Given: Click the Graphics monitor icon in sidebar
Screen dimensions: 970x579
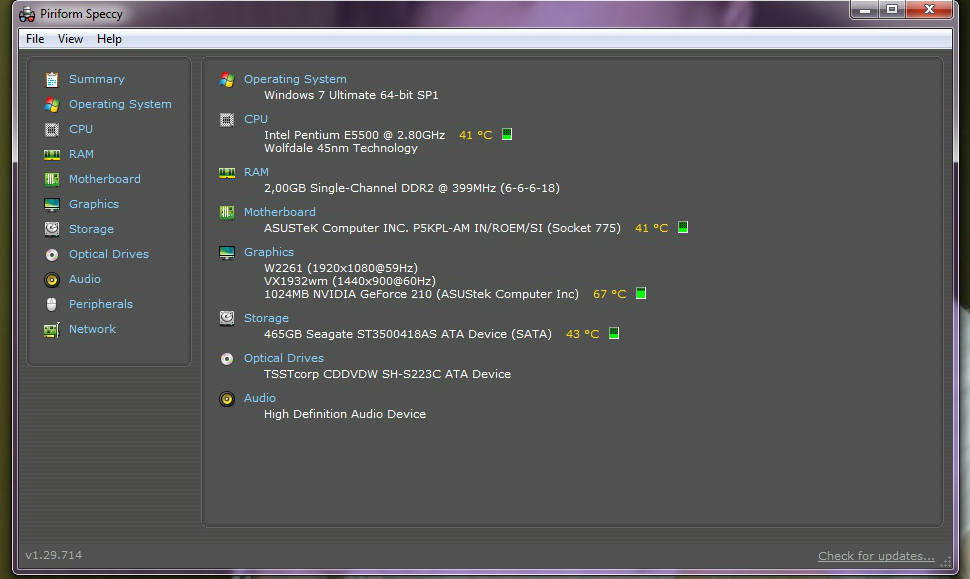Looking at the screenshot, I should click(x=52, y=204).
